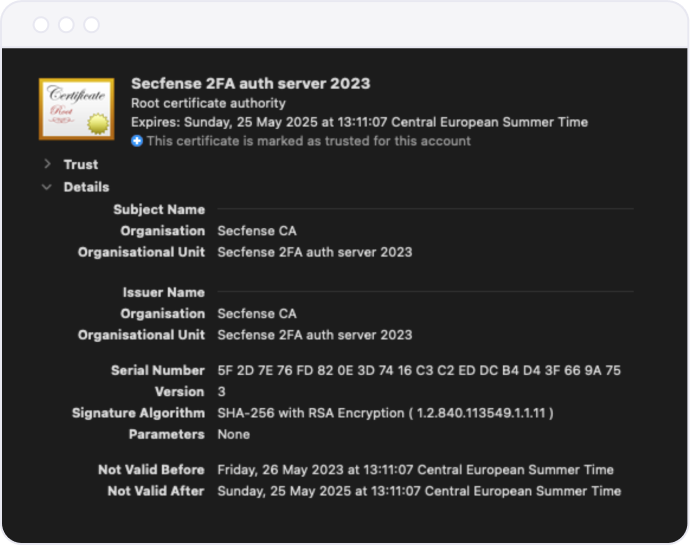The height and width of the screenshot is (545, 690).
Task: Click the certificate marked as trusted message
Action: (308, 141)
